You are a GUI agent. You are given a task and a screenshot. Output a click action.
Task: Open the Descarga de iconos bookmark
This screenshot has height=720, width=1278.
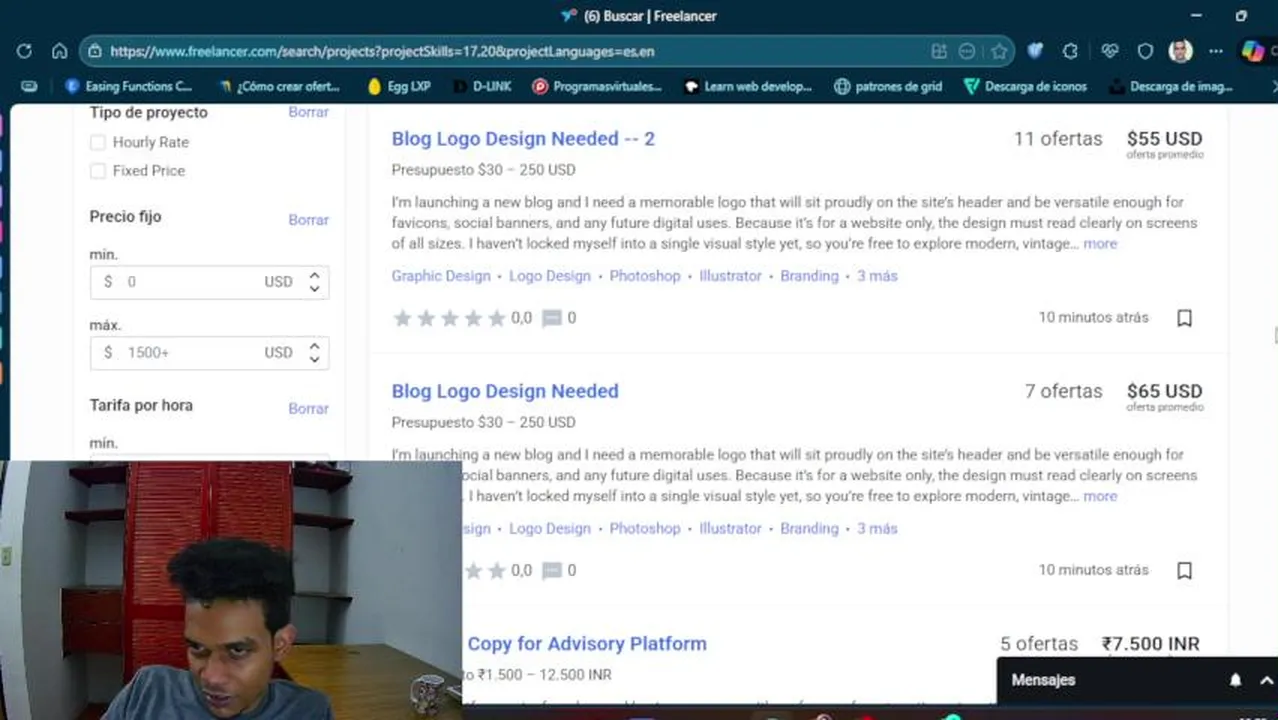point(1025,86)
